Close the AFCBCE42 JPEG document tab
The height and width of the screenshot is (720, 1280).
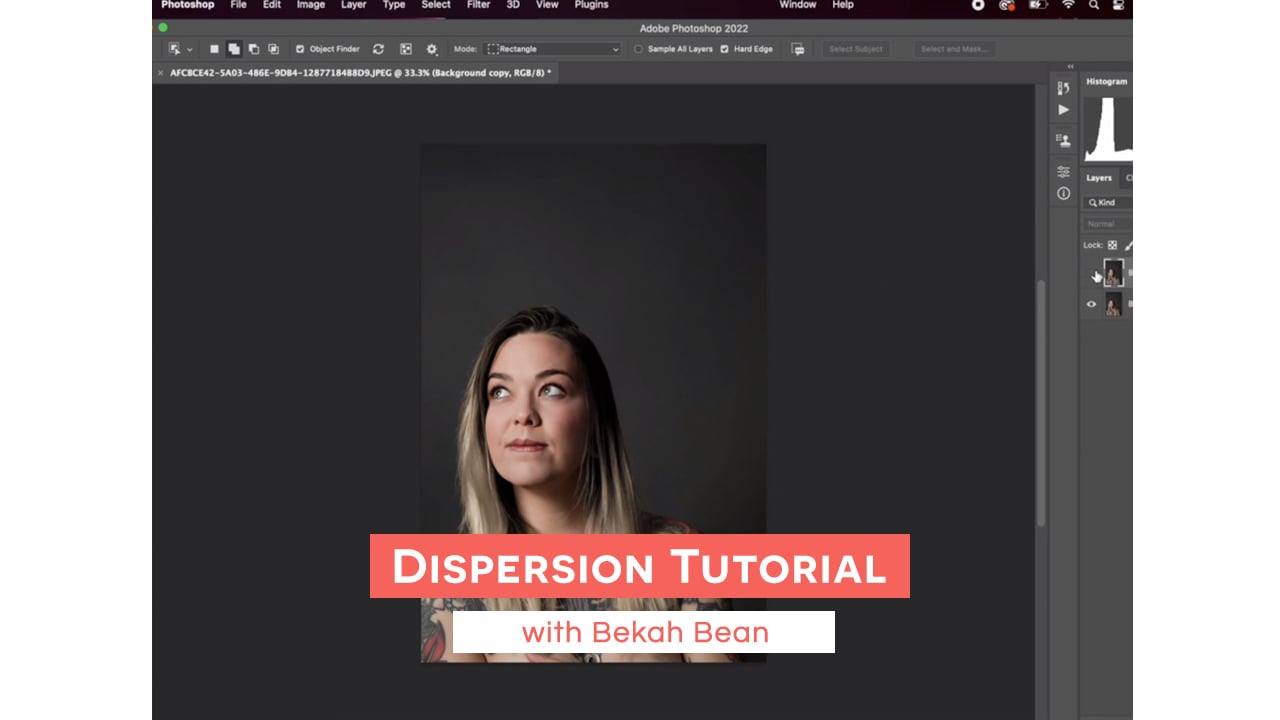pyautogui.click(x=161, y=73)
